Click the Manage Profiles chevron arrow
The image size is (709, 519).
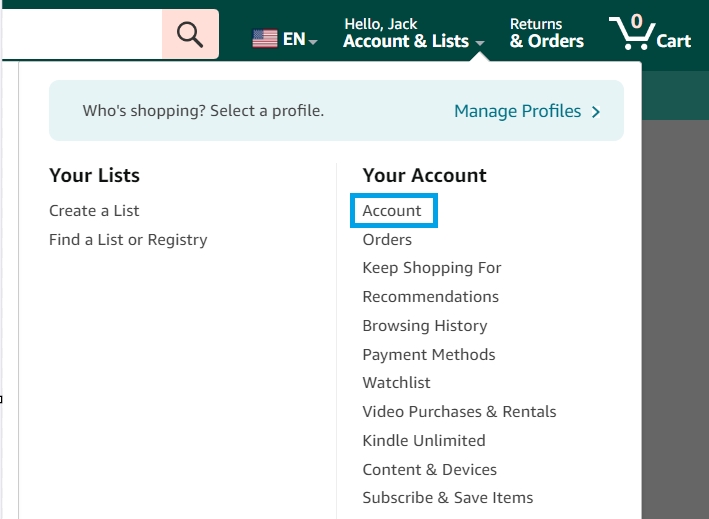(596, 111)
